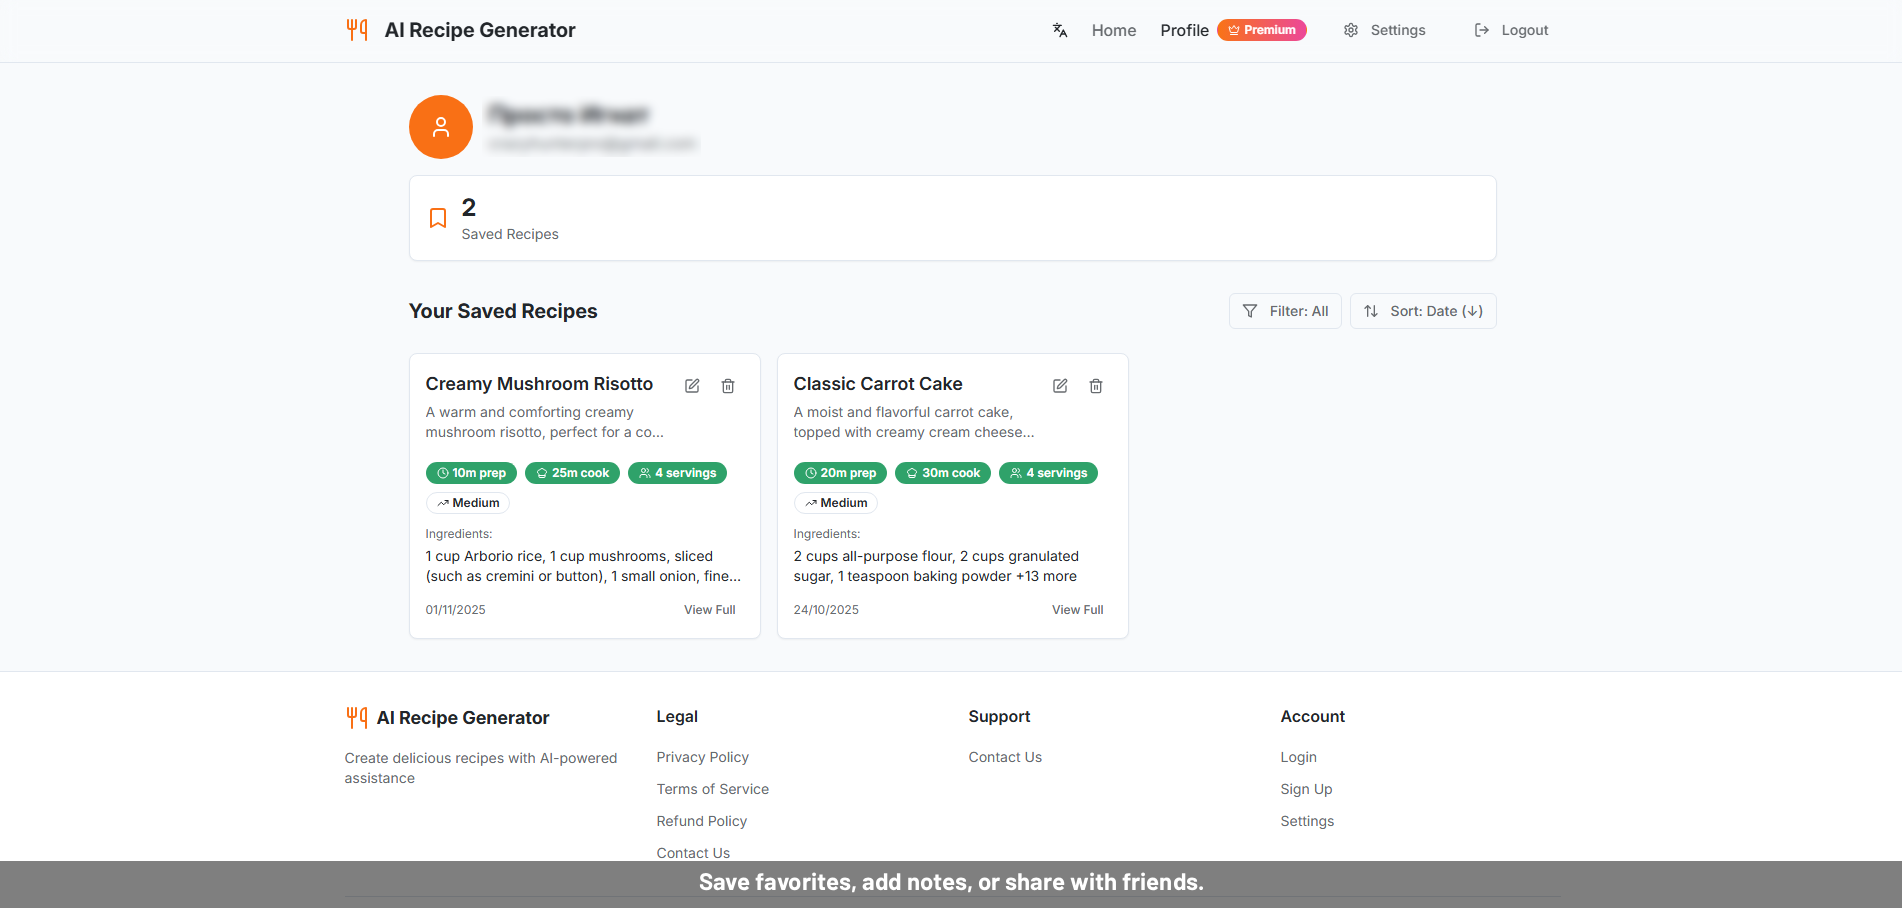Click the Saved Recipes bookmark icon
The width and height of the screenshot is (1902, 908).
pyautogui.click(x=437, y=217)
